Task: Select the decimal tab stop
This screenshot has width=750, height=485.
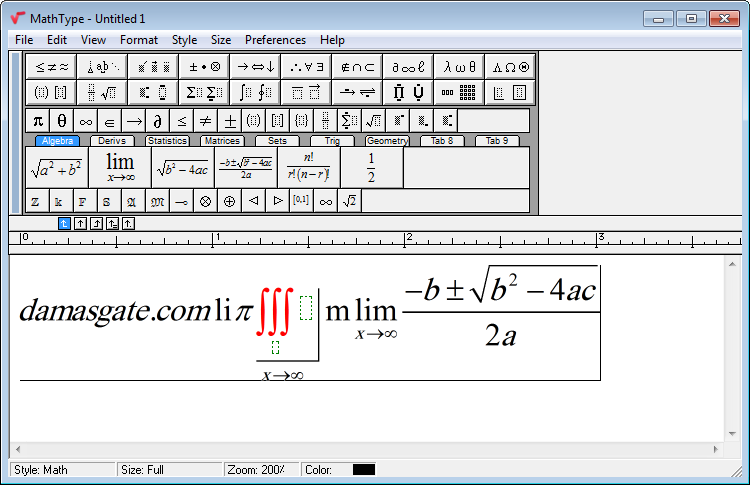Action: pos(128,223)
